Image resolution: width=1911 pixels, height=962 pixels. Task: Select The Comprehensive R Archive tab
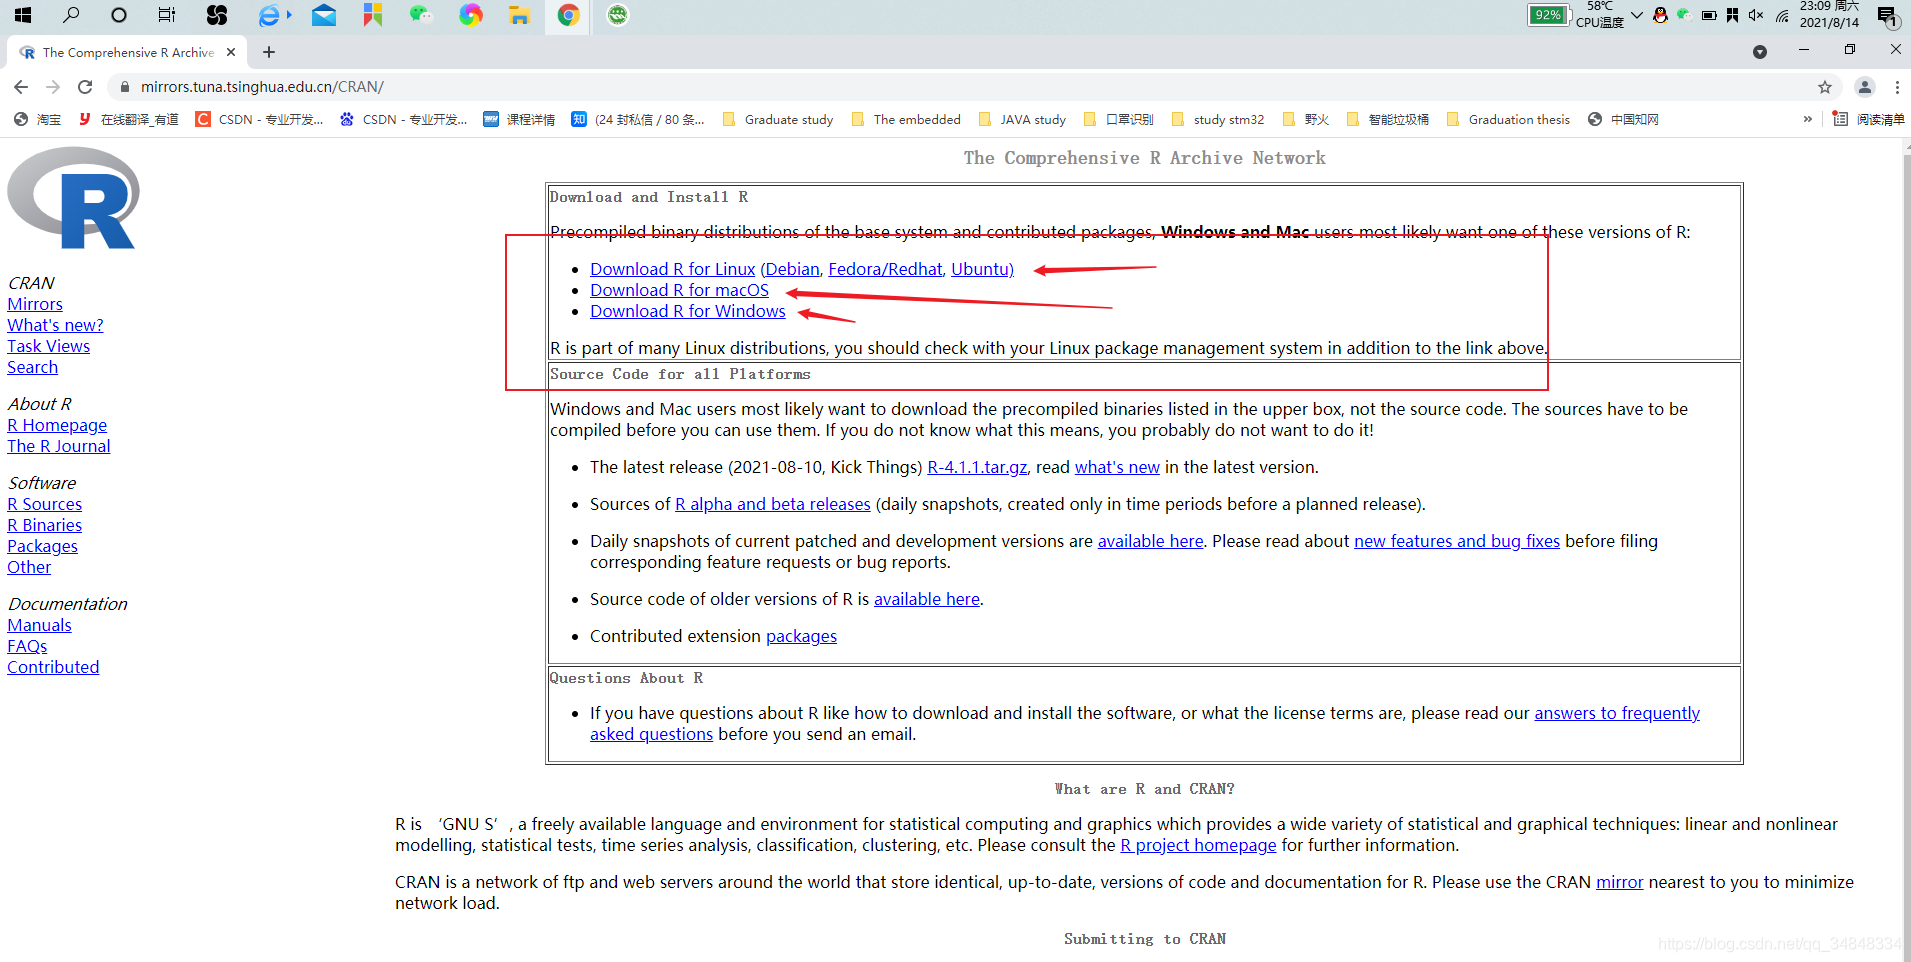point(125,52)
